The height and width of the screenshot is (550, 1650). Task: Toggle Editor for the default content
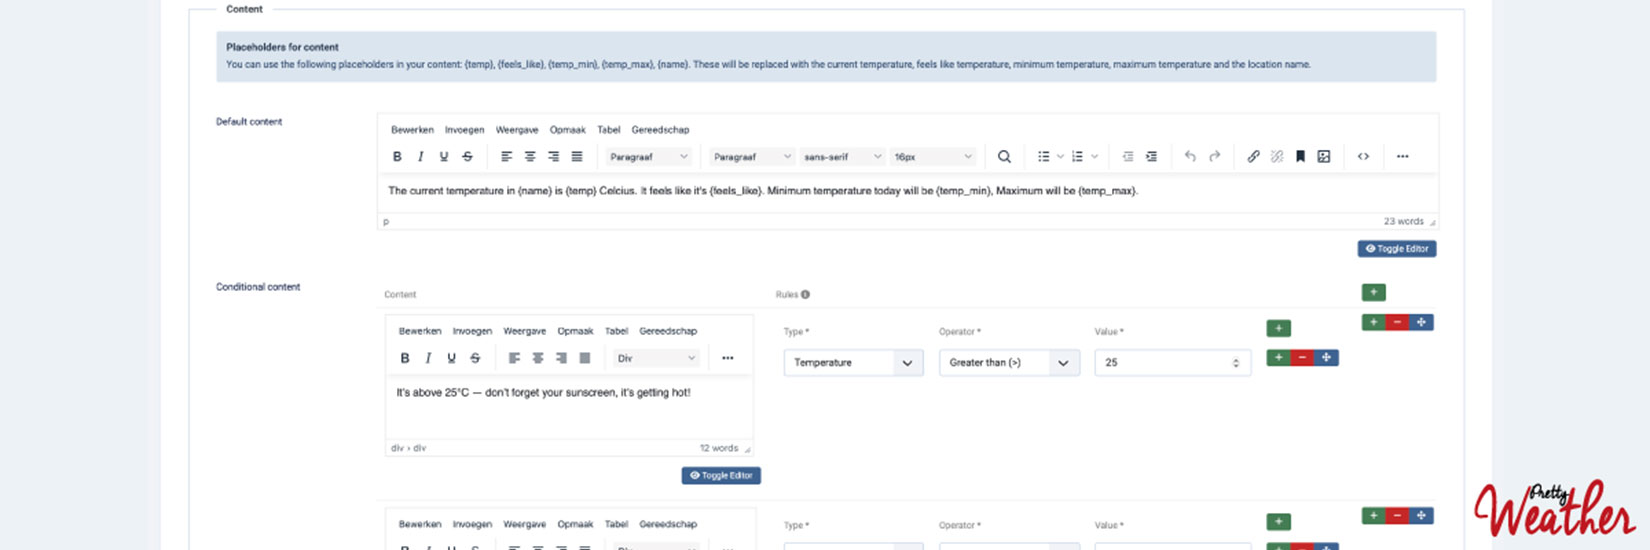[1396, 249]
